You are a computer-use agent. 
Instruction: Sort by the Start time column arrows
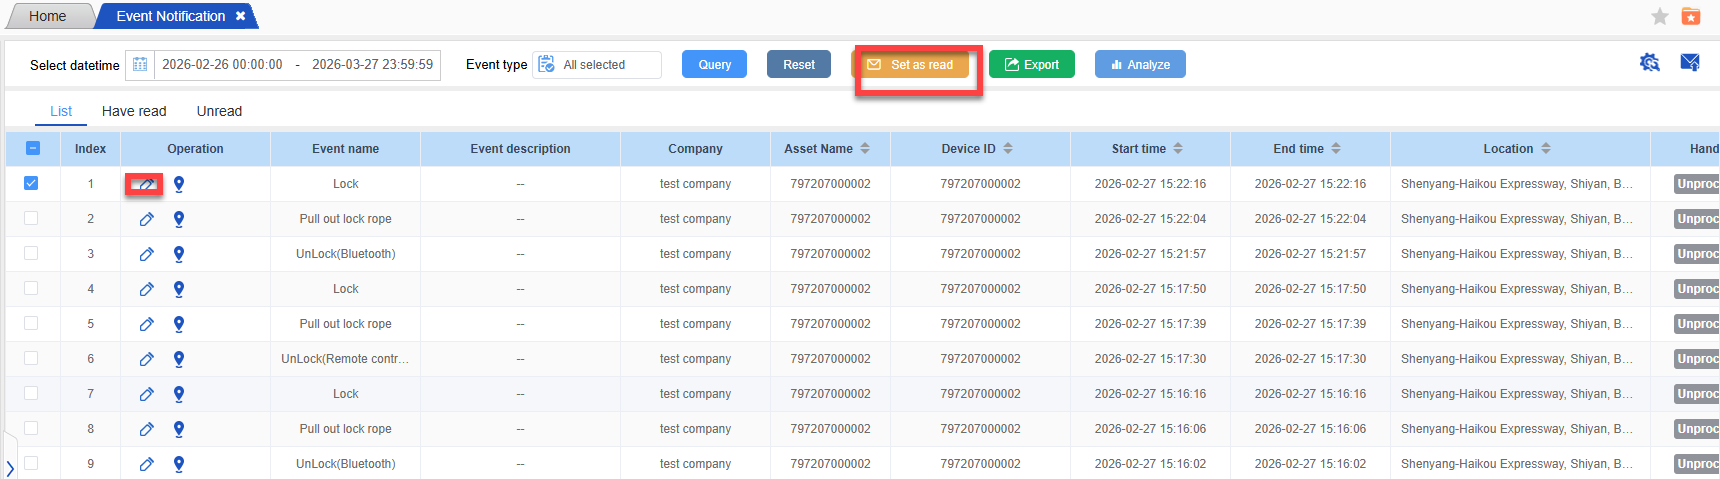coord(1178,149)
